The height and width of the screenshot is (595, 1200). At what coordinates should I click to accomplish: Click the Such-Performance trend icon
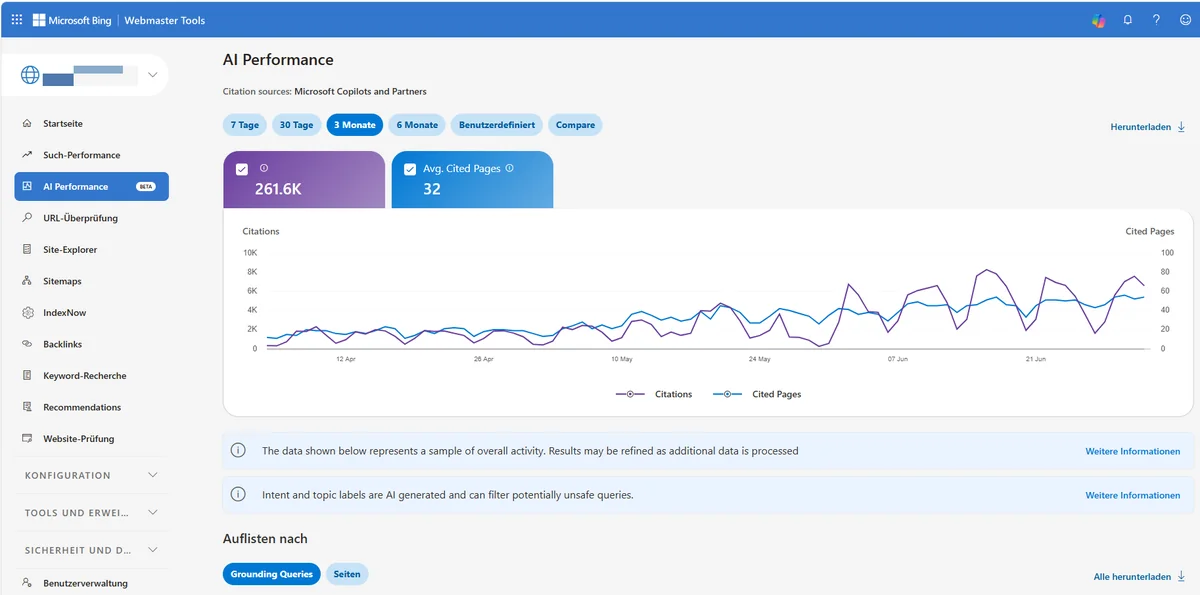28,155
